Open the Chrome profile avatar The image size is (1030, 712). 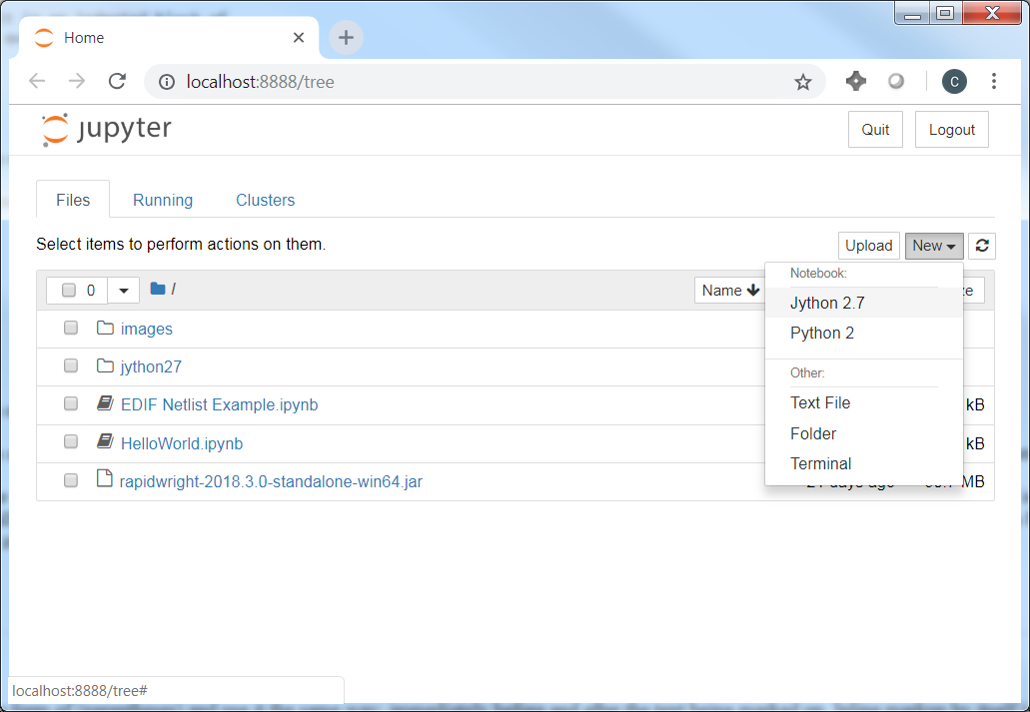954,81
